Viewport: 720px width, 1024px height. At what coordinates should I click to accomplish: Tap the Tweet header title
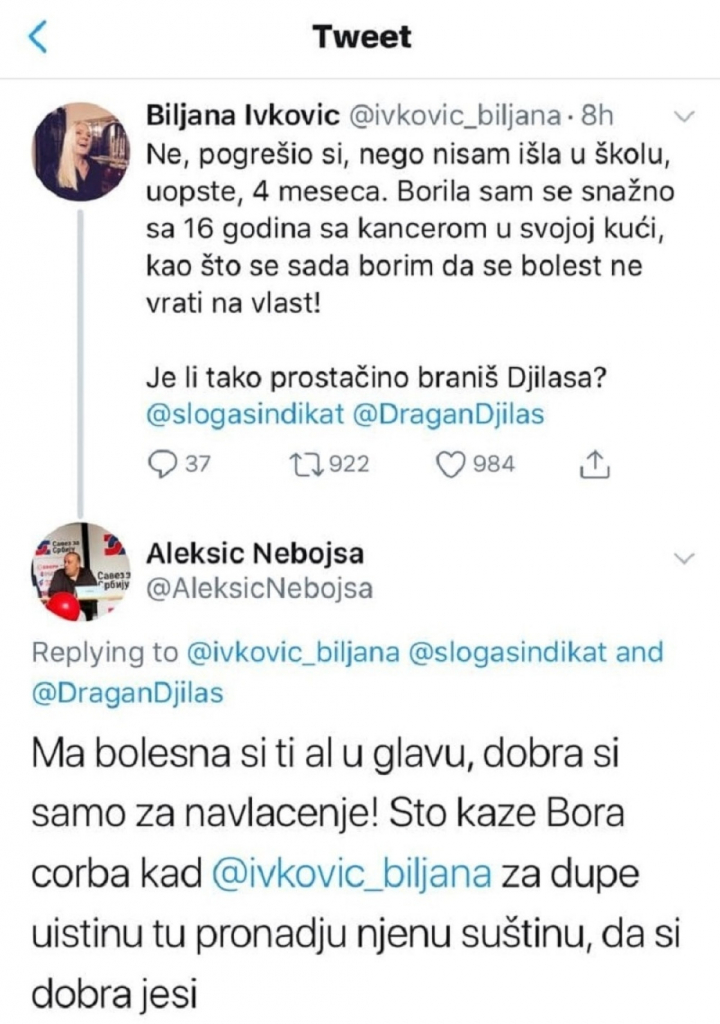361,37
